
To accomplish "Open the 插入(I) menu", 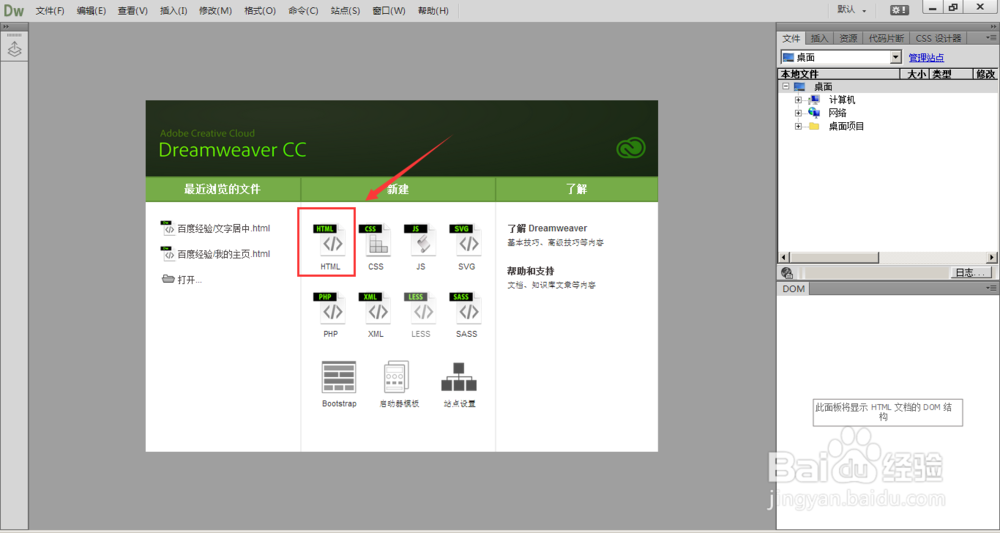I will click(173, 11).
